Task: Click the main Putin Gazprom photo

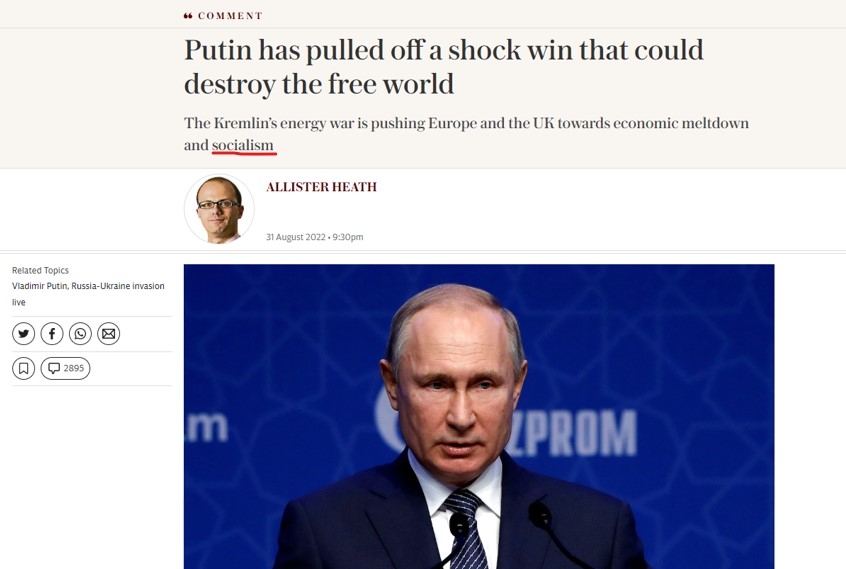Action: tap(479, 416)
